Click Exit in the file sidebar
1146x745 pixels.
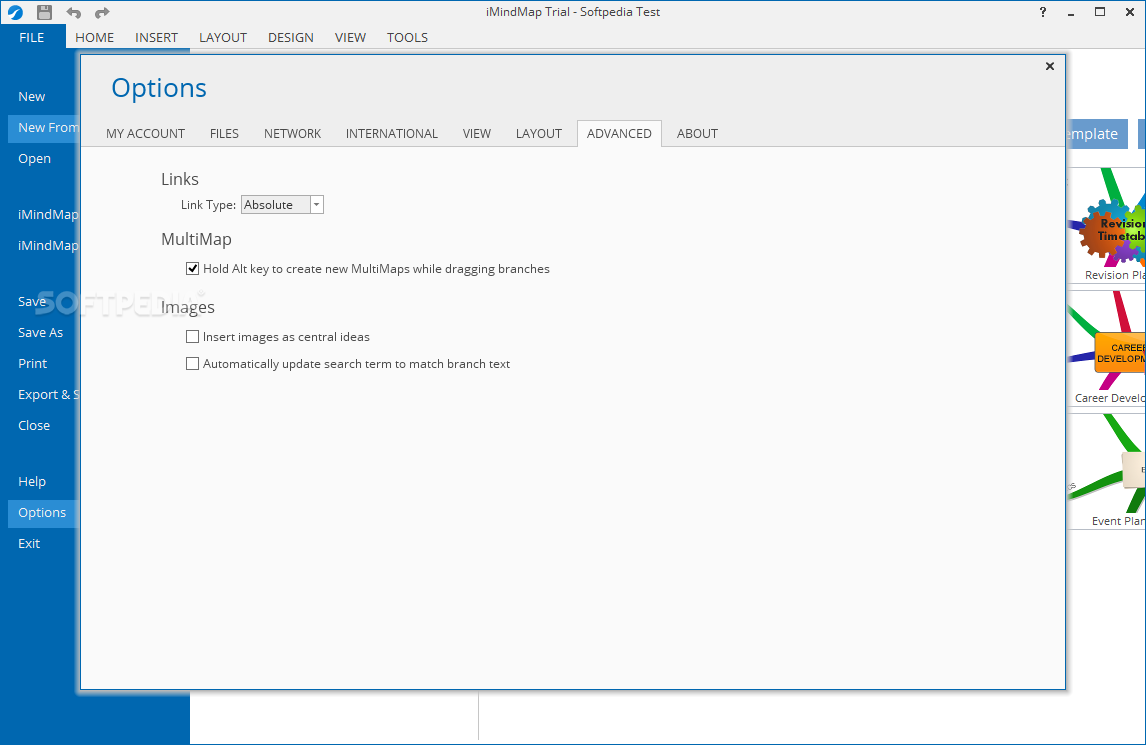pos(29,544)
